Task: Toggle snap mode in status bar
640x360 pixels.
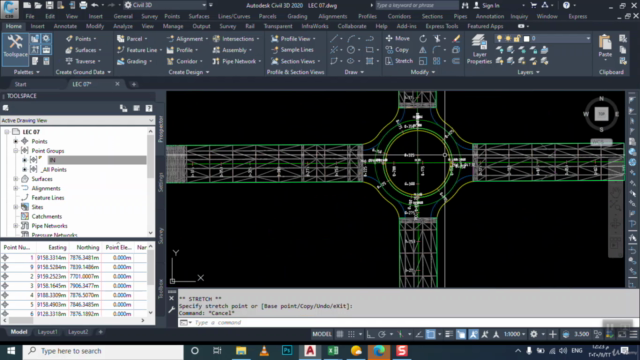Action: [x=351, y=334]
